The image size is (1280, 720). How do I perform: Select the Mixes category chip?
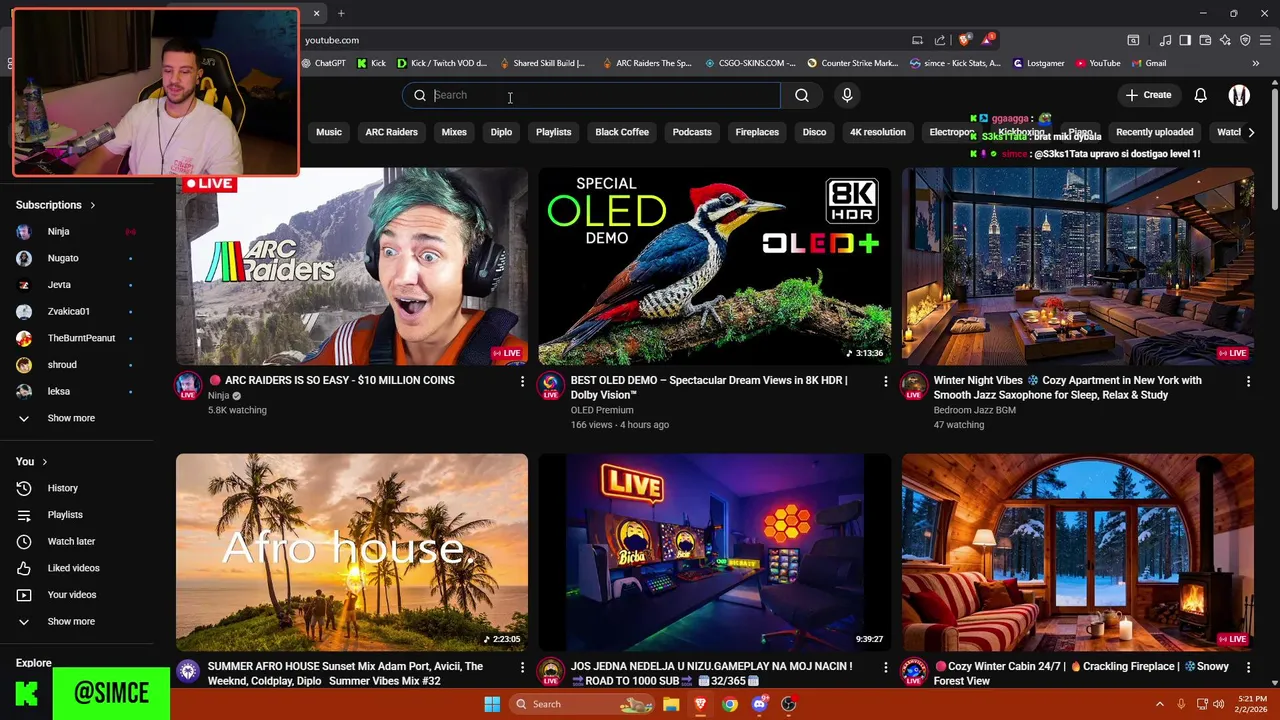454,132
